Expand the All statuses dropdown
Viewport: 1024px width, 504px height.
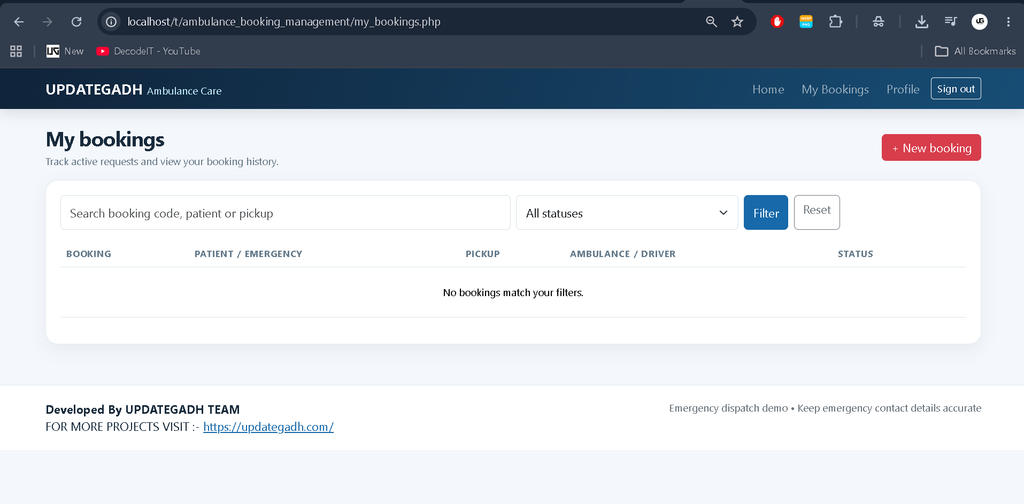pos(627,213)
